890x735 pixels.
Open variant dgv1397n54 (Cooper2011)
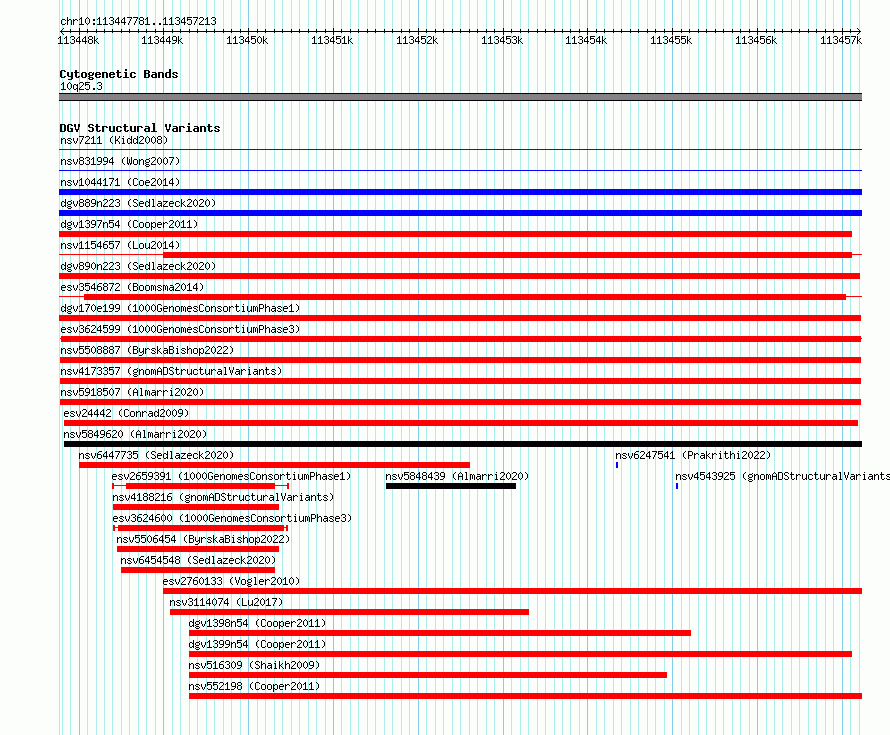pyautogui.click(x=129, y=224)
